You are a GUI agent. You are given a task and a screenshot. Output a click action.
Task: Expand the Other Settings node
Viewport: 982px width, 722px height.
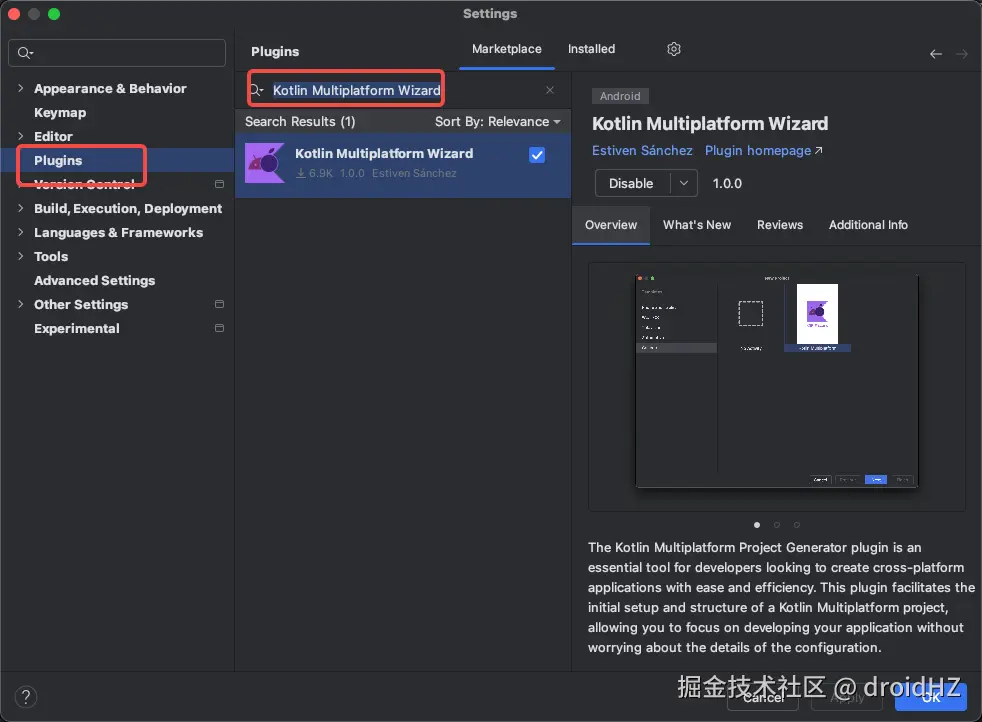click(21, 304)
